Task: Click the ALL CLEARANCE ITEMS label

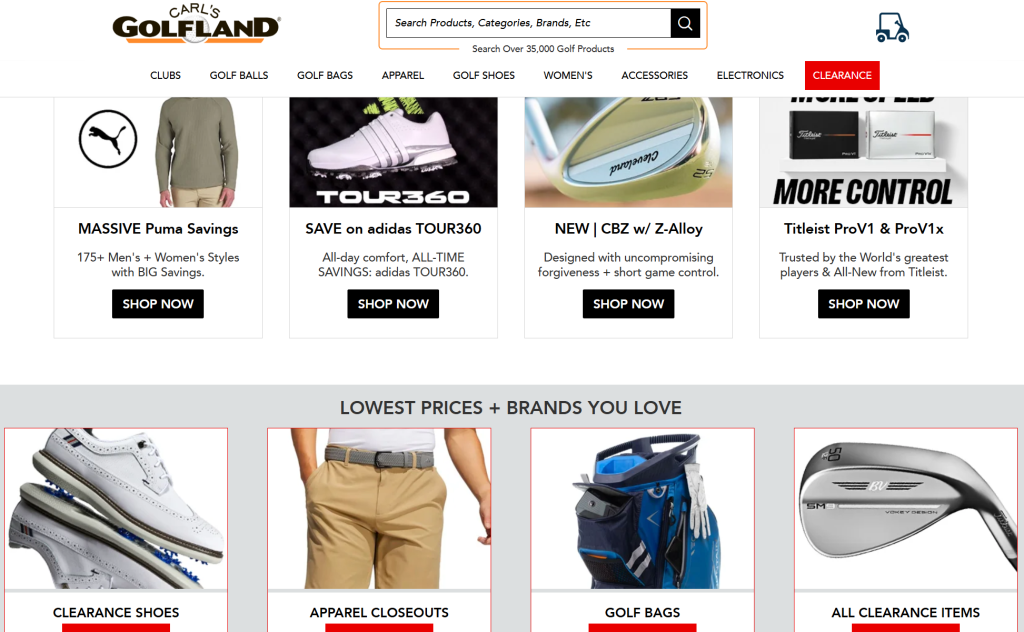Action: tap(906, 612)
